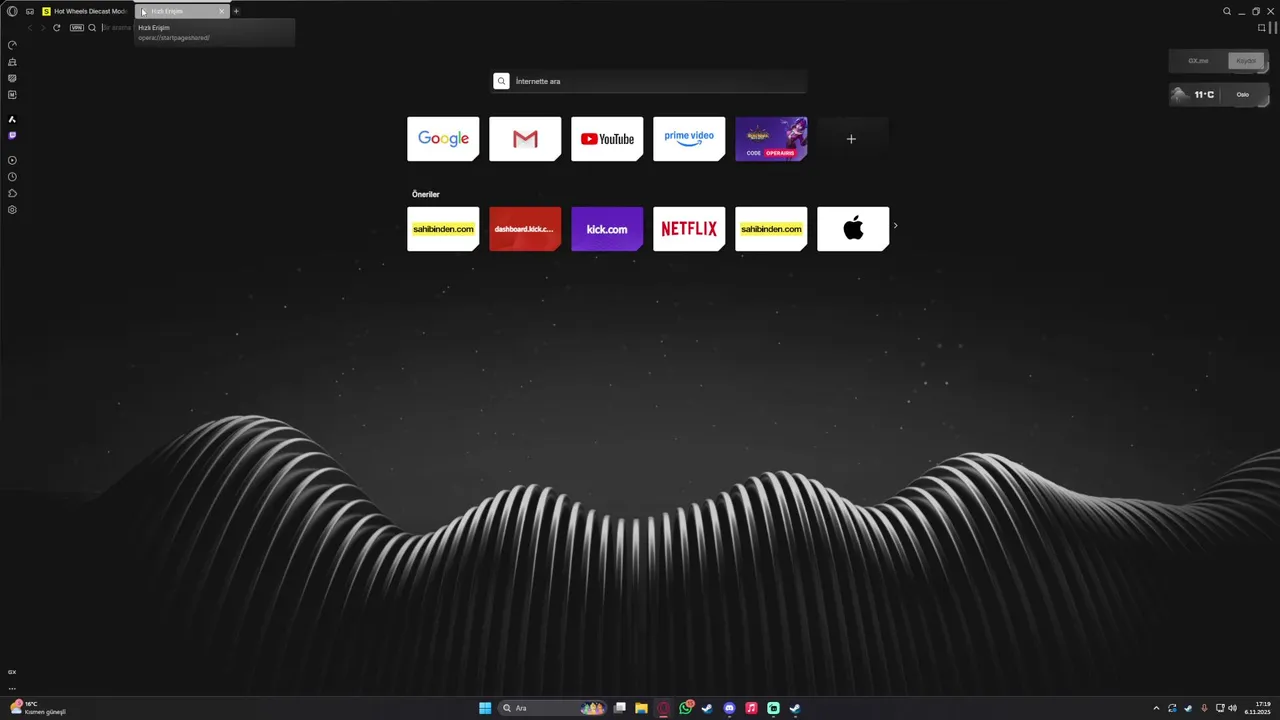
Task: Open the volume speaker tray icon
Action: (x=1232, y=708)
